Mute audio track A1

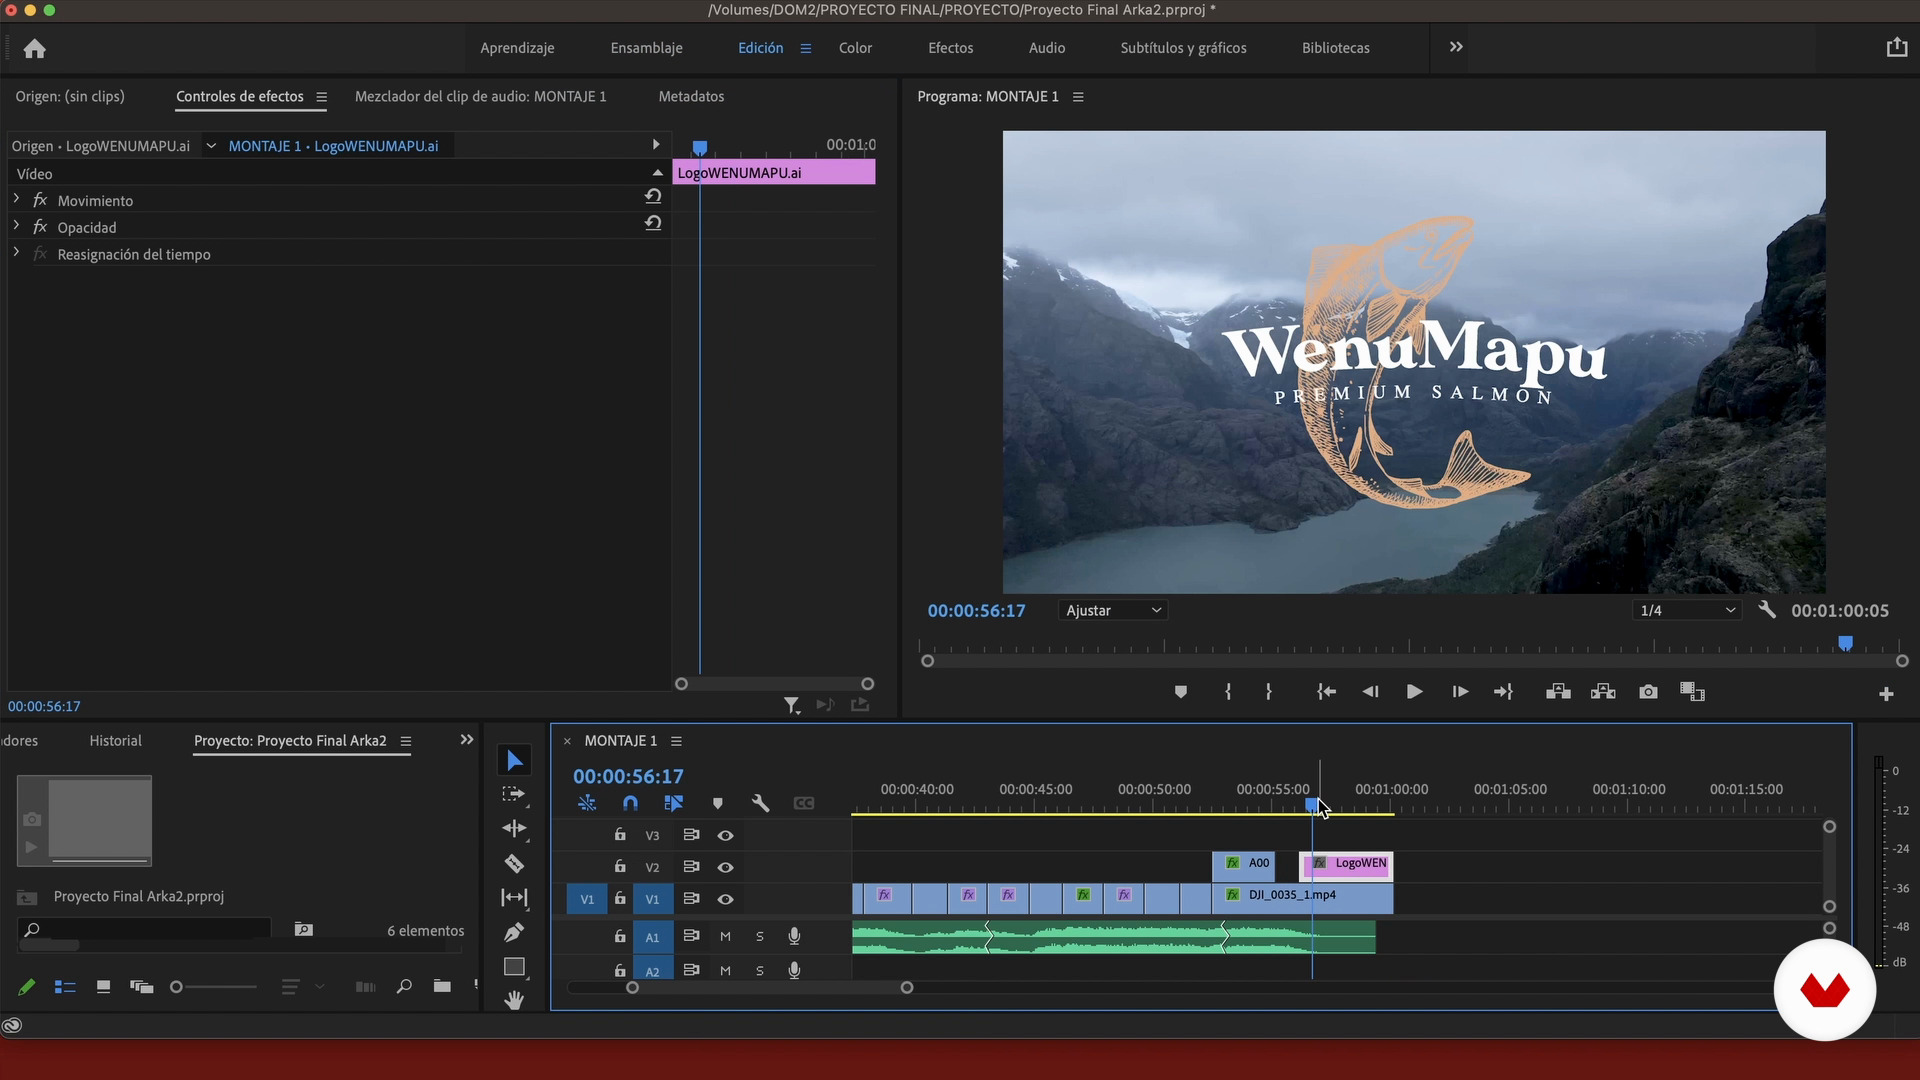tap(726, 937)
